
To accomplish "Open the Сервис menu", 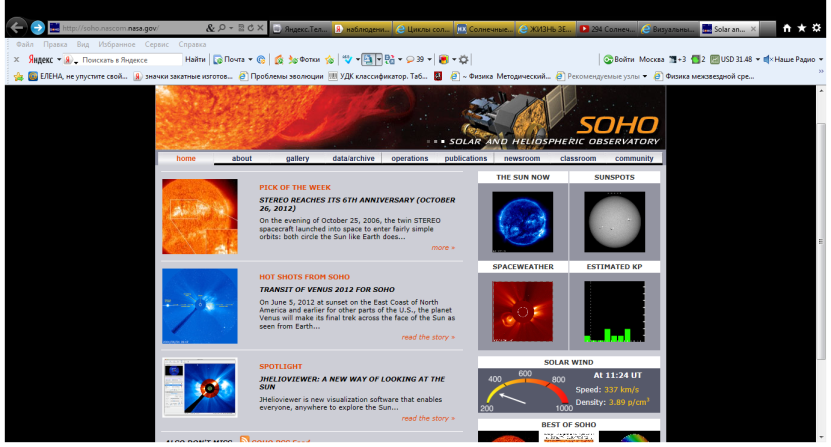I will pos(157,45).
